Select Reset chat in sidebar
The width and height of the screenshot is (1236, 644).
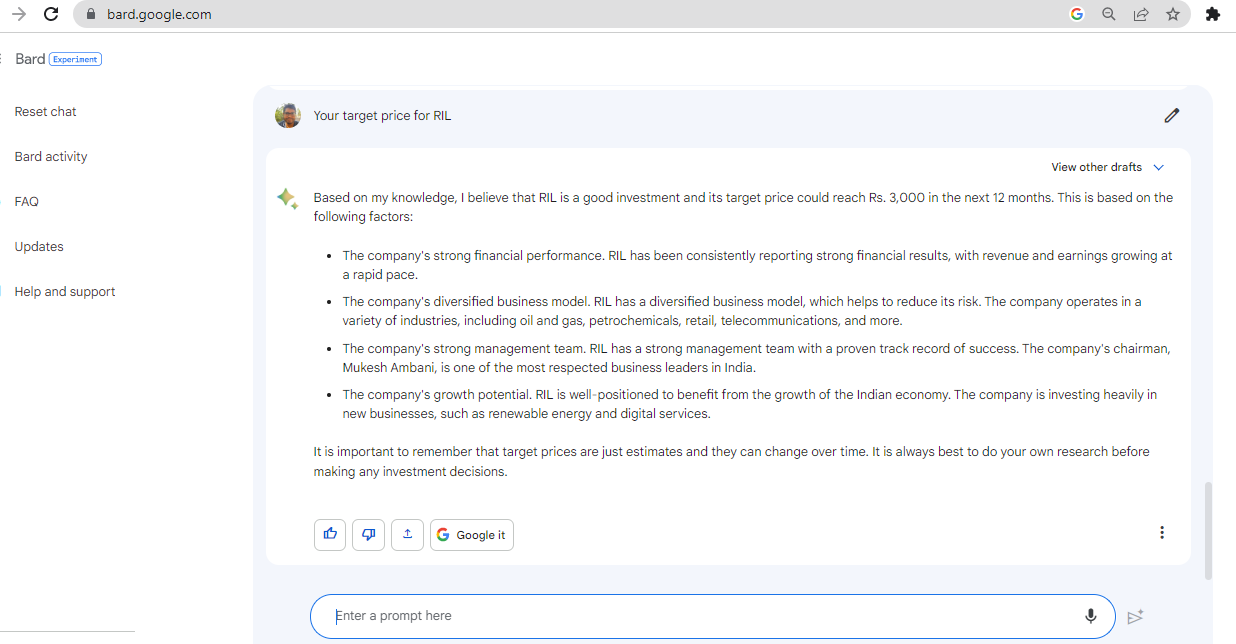[45, 111]
